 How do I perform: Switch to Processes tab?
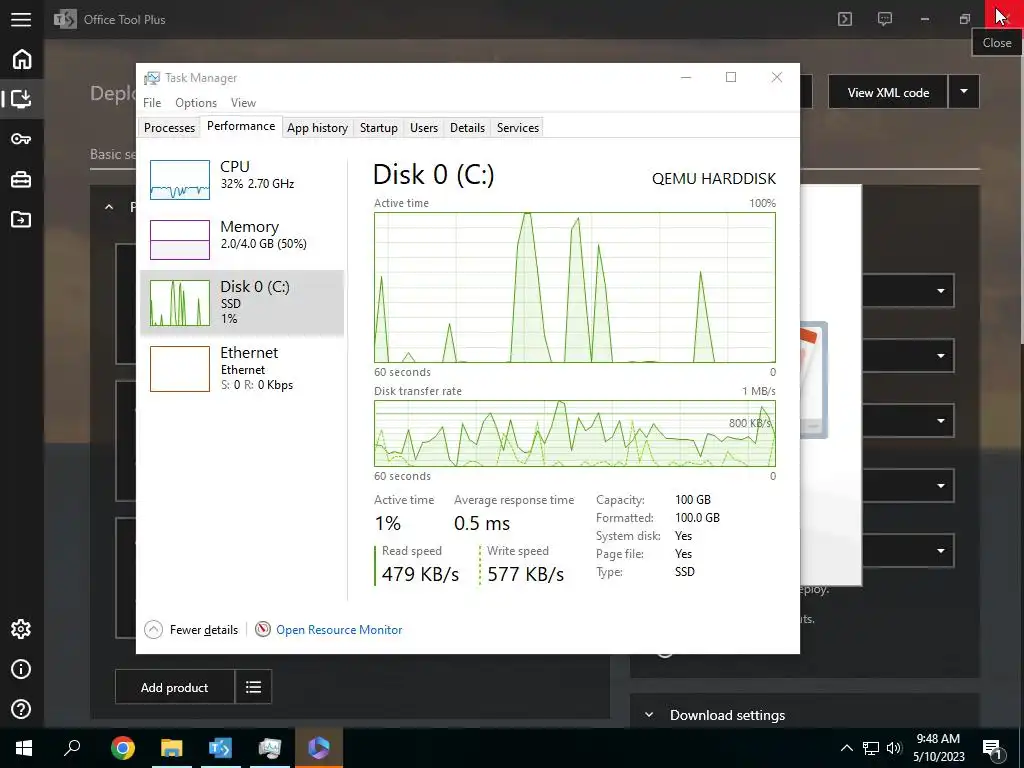[x=169, y=127]
